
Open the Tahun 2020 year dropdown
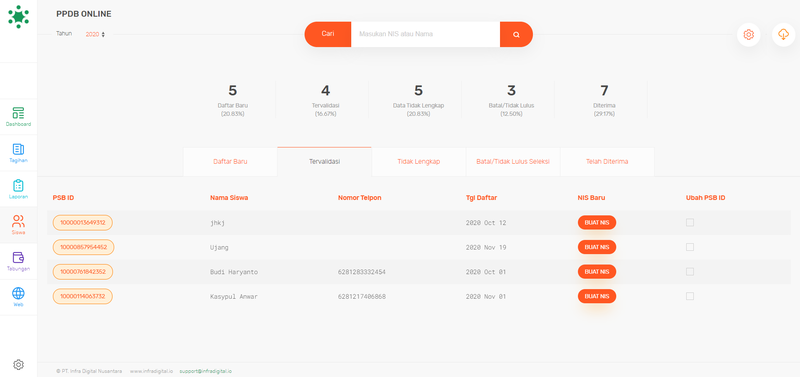[x=95, y=34]
